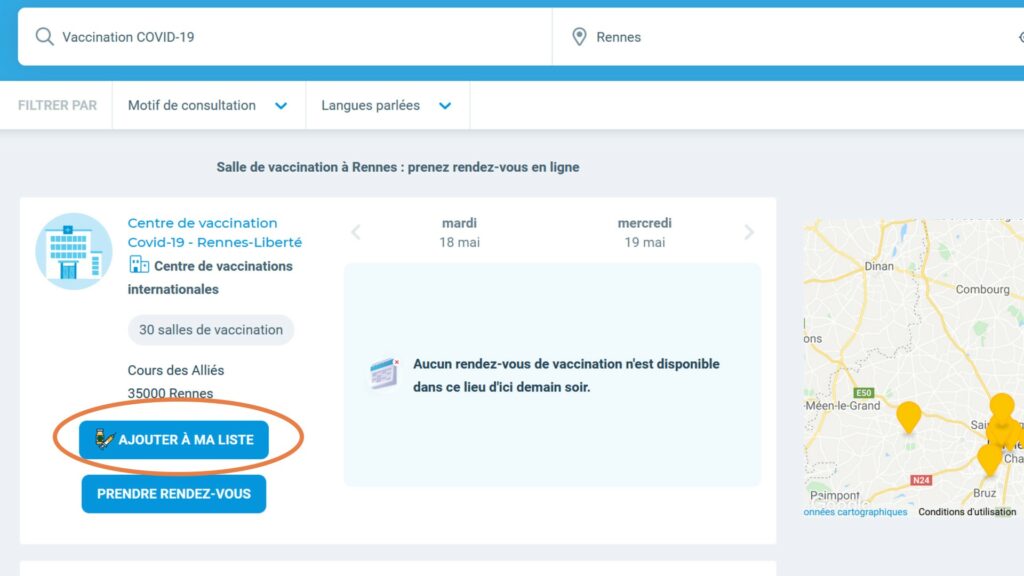Click the no-appointment calendar icon
This screenshot has width=1024, height=576.
pyautogui.click(x=384, y=374)
